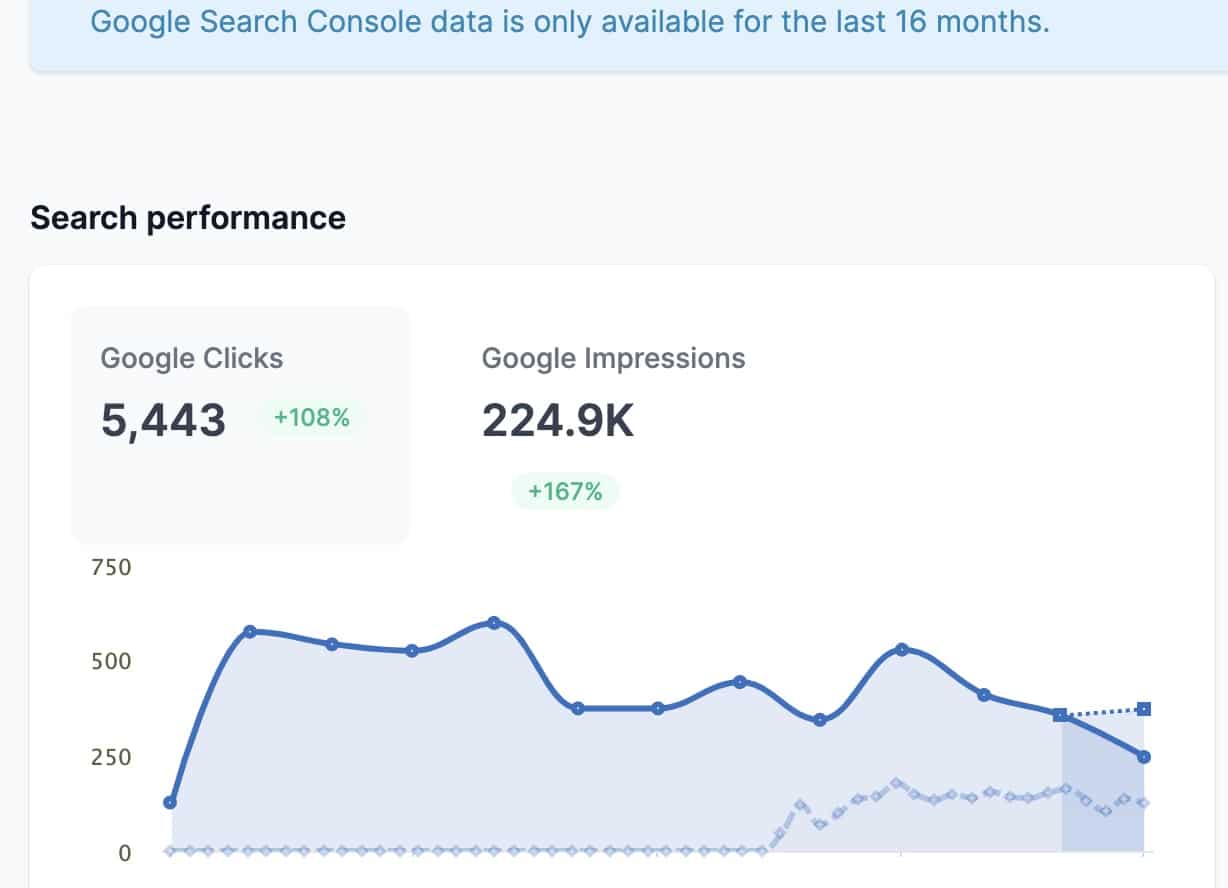Click the square marker where the dotted line begins
Viewport: 1228px width, 888px height.
pyautogui.click(x=1060, y=714)
